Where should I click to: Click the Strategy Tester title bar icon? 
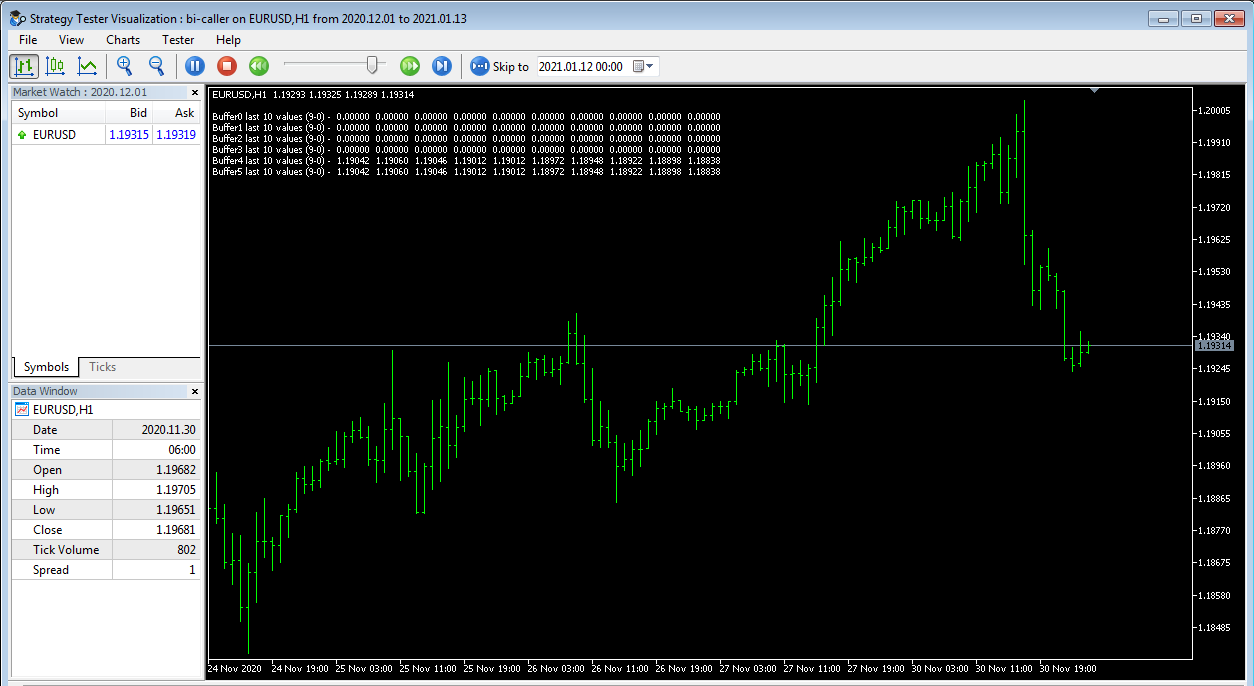pyautogui.click(x=17, y=18)
